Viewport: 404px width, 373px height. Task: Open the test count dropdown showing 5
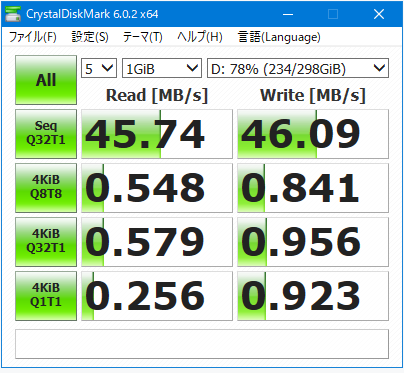tap(99, 69)
